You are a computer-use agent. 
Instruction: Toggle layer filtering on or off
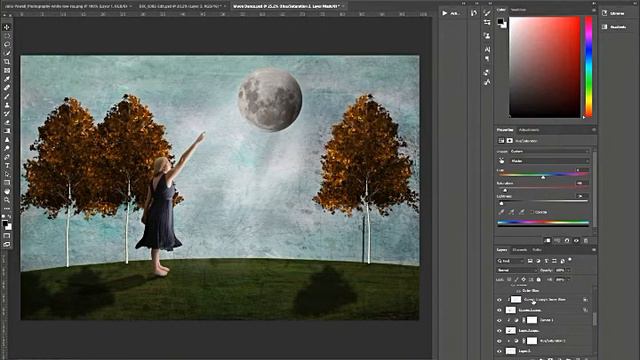(x=570, y=260)
